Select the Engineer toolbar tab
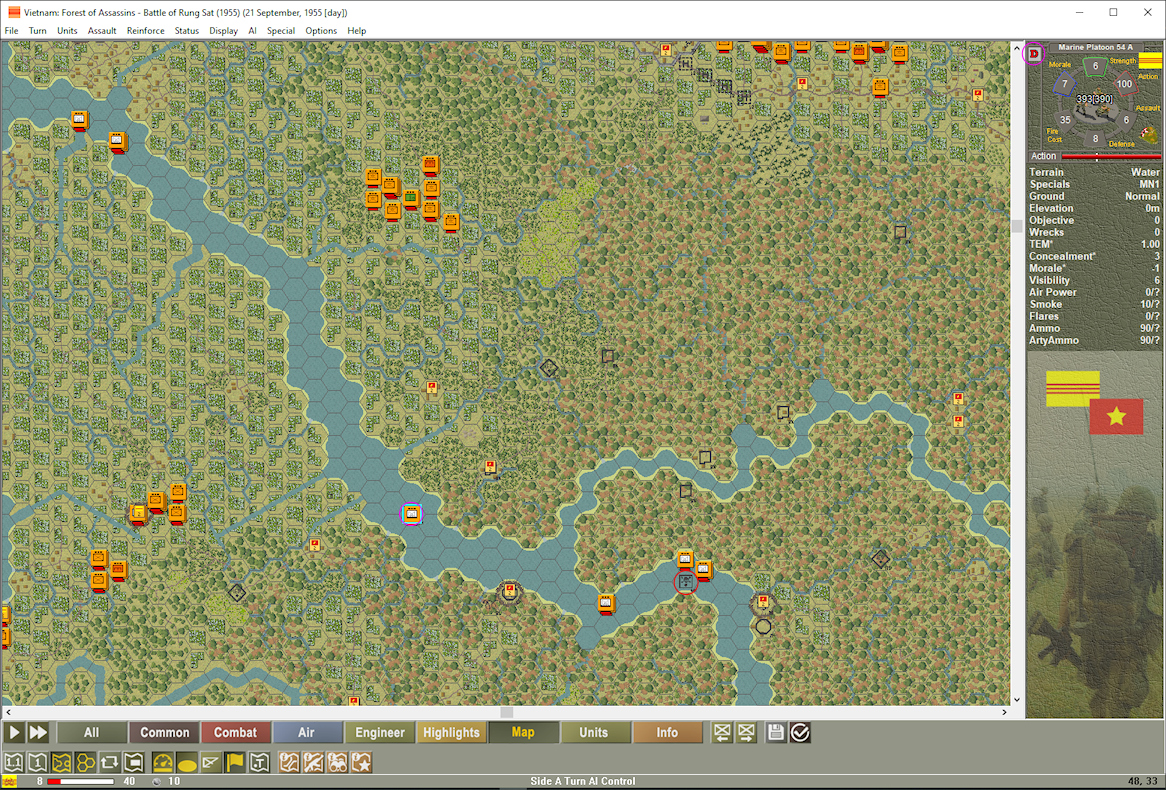This screenshot has width=1166, height=790. click(379, 733)
